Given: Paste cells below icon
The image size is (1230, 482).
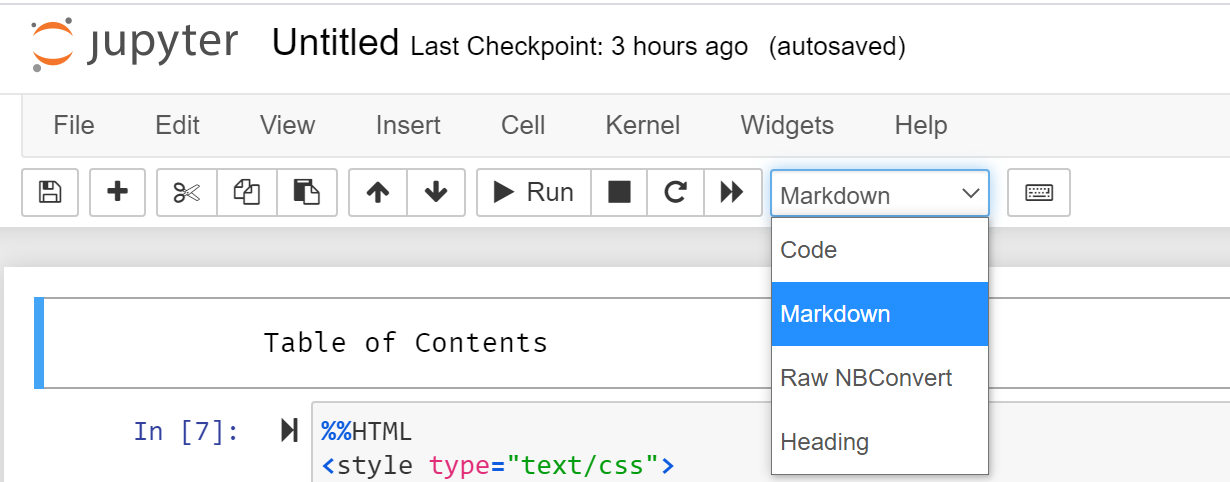Looking at the screenshot, I should pyautogui.click(x=307, y=192).
